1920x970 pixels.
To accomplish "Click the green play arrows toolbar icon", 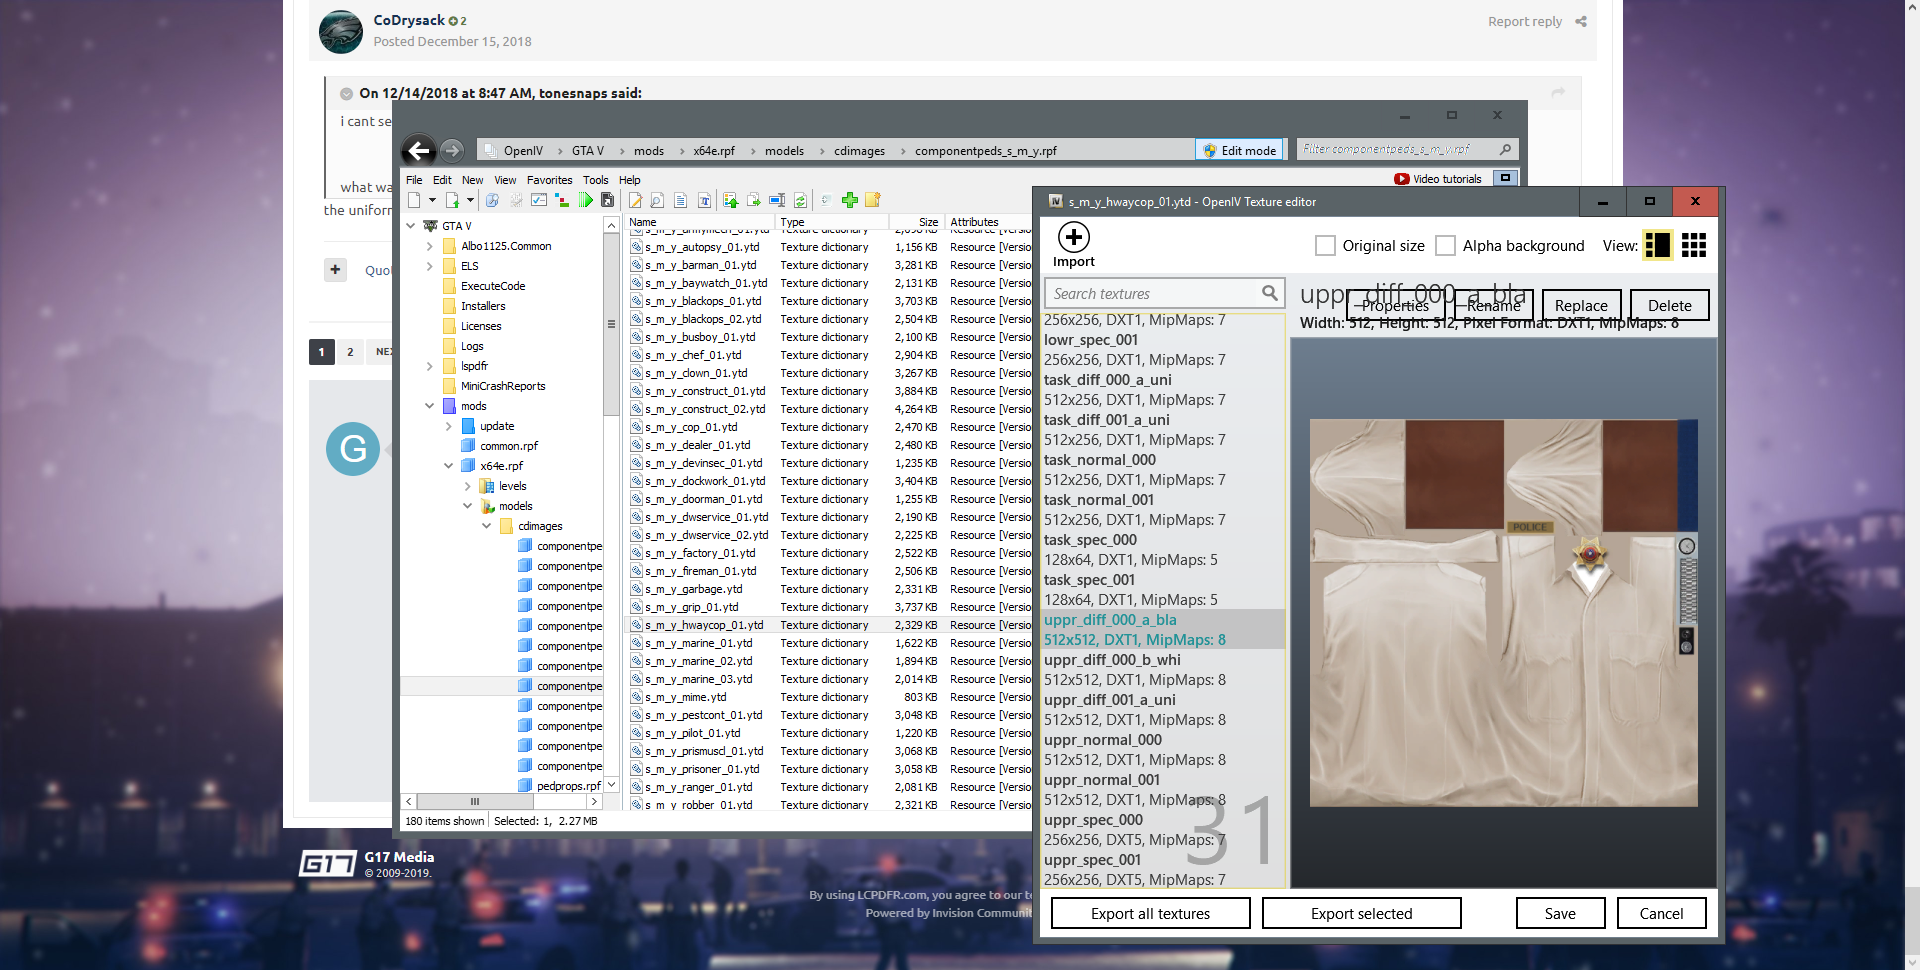I will 585,200.
